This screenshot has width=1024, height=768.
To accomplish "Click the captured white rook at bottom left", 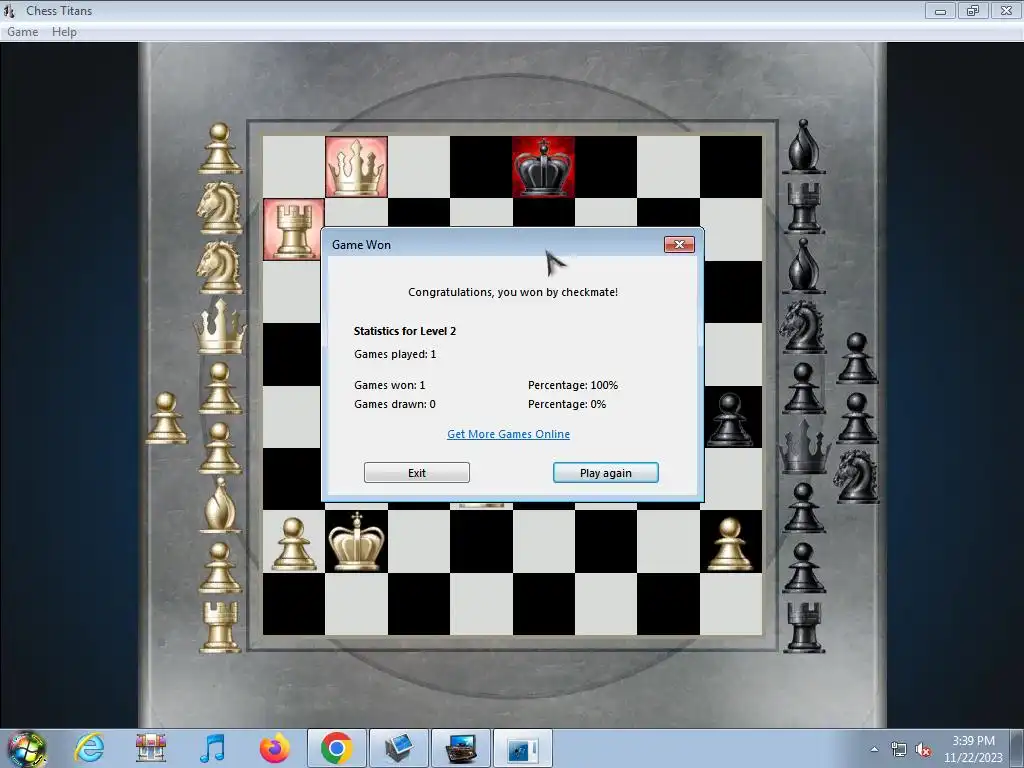I will click(x=220, y=627).
